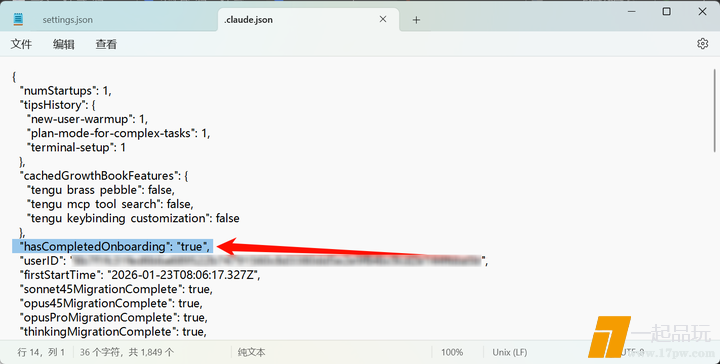Open the 查看 menu
Image resolution: width=720 pixels, height=364 pixels.
pos(106,44)
